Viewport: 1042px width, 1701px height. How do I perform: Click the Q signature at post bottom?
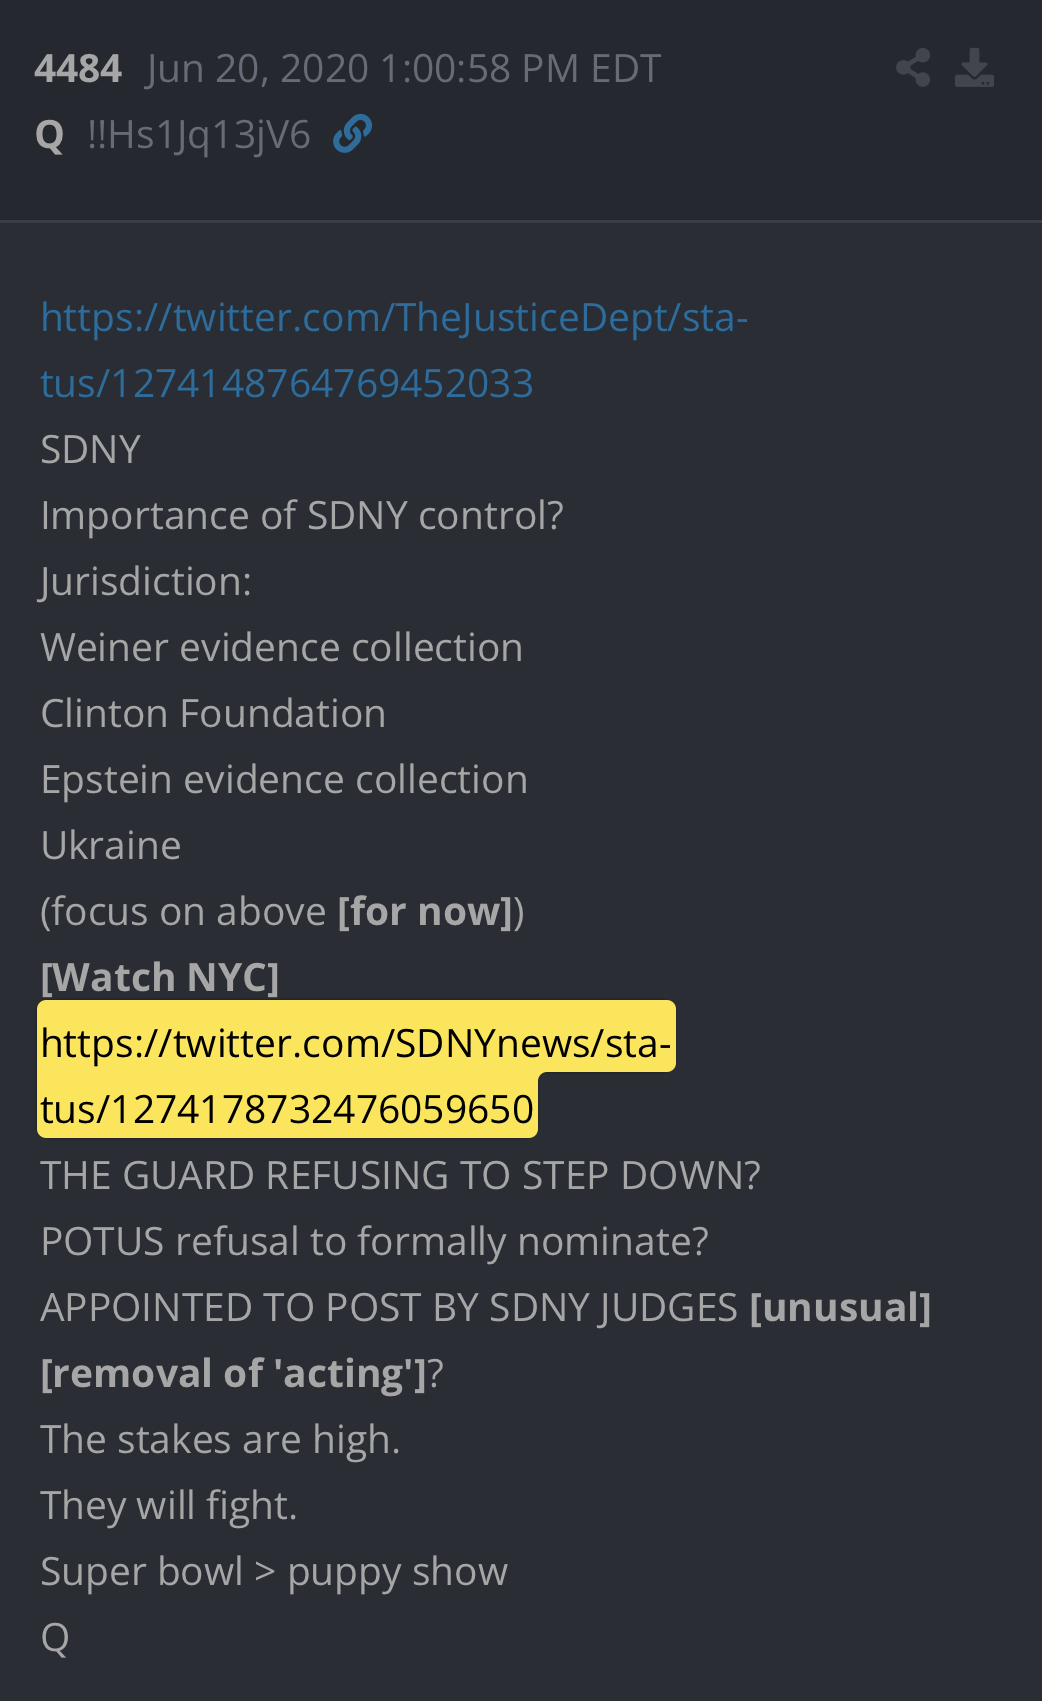coord(55,1638)
